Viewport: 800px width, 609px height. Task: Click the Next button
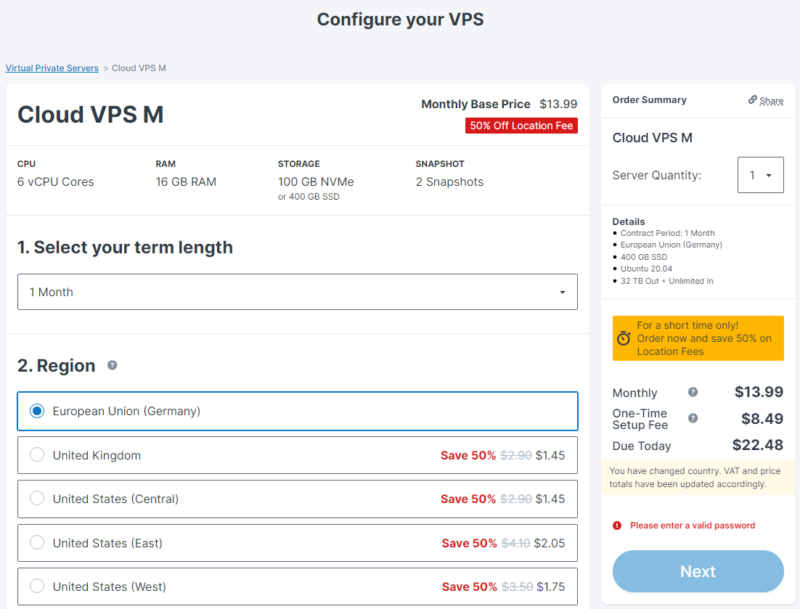(x=697, y=571)
